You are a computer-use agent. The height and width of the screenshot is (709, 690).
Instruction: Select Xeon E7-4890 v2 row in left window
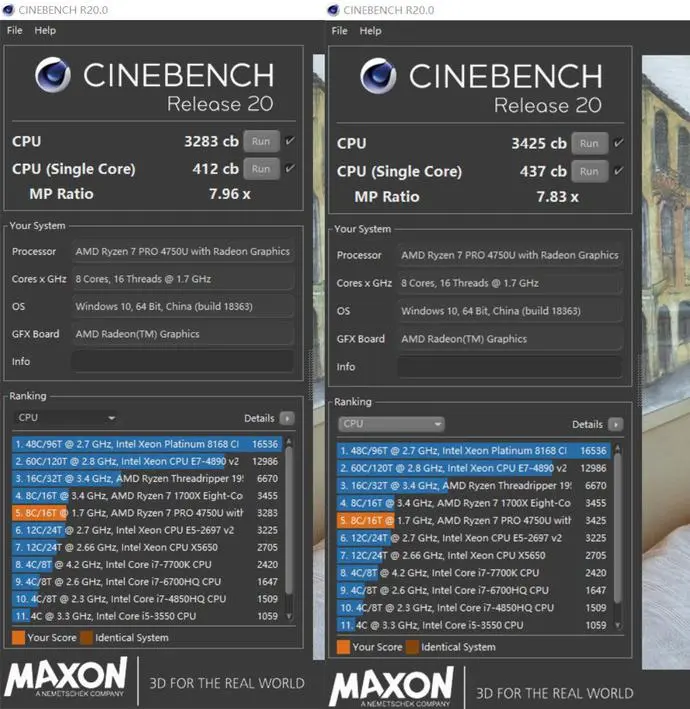(x=147, y=461)
